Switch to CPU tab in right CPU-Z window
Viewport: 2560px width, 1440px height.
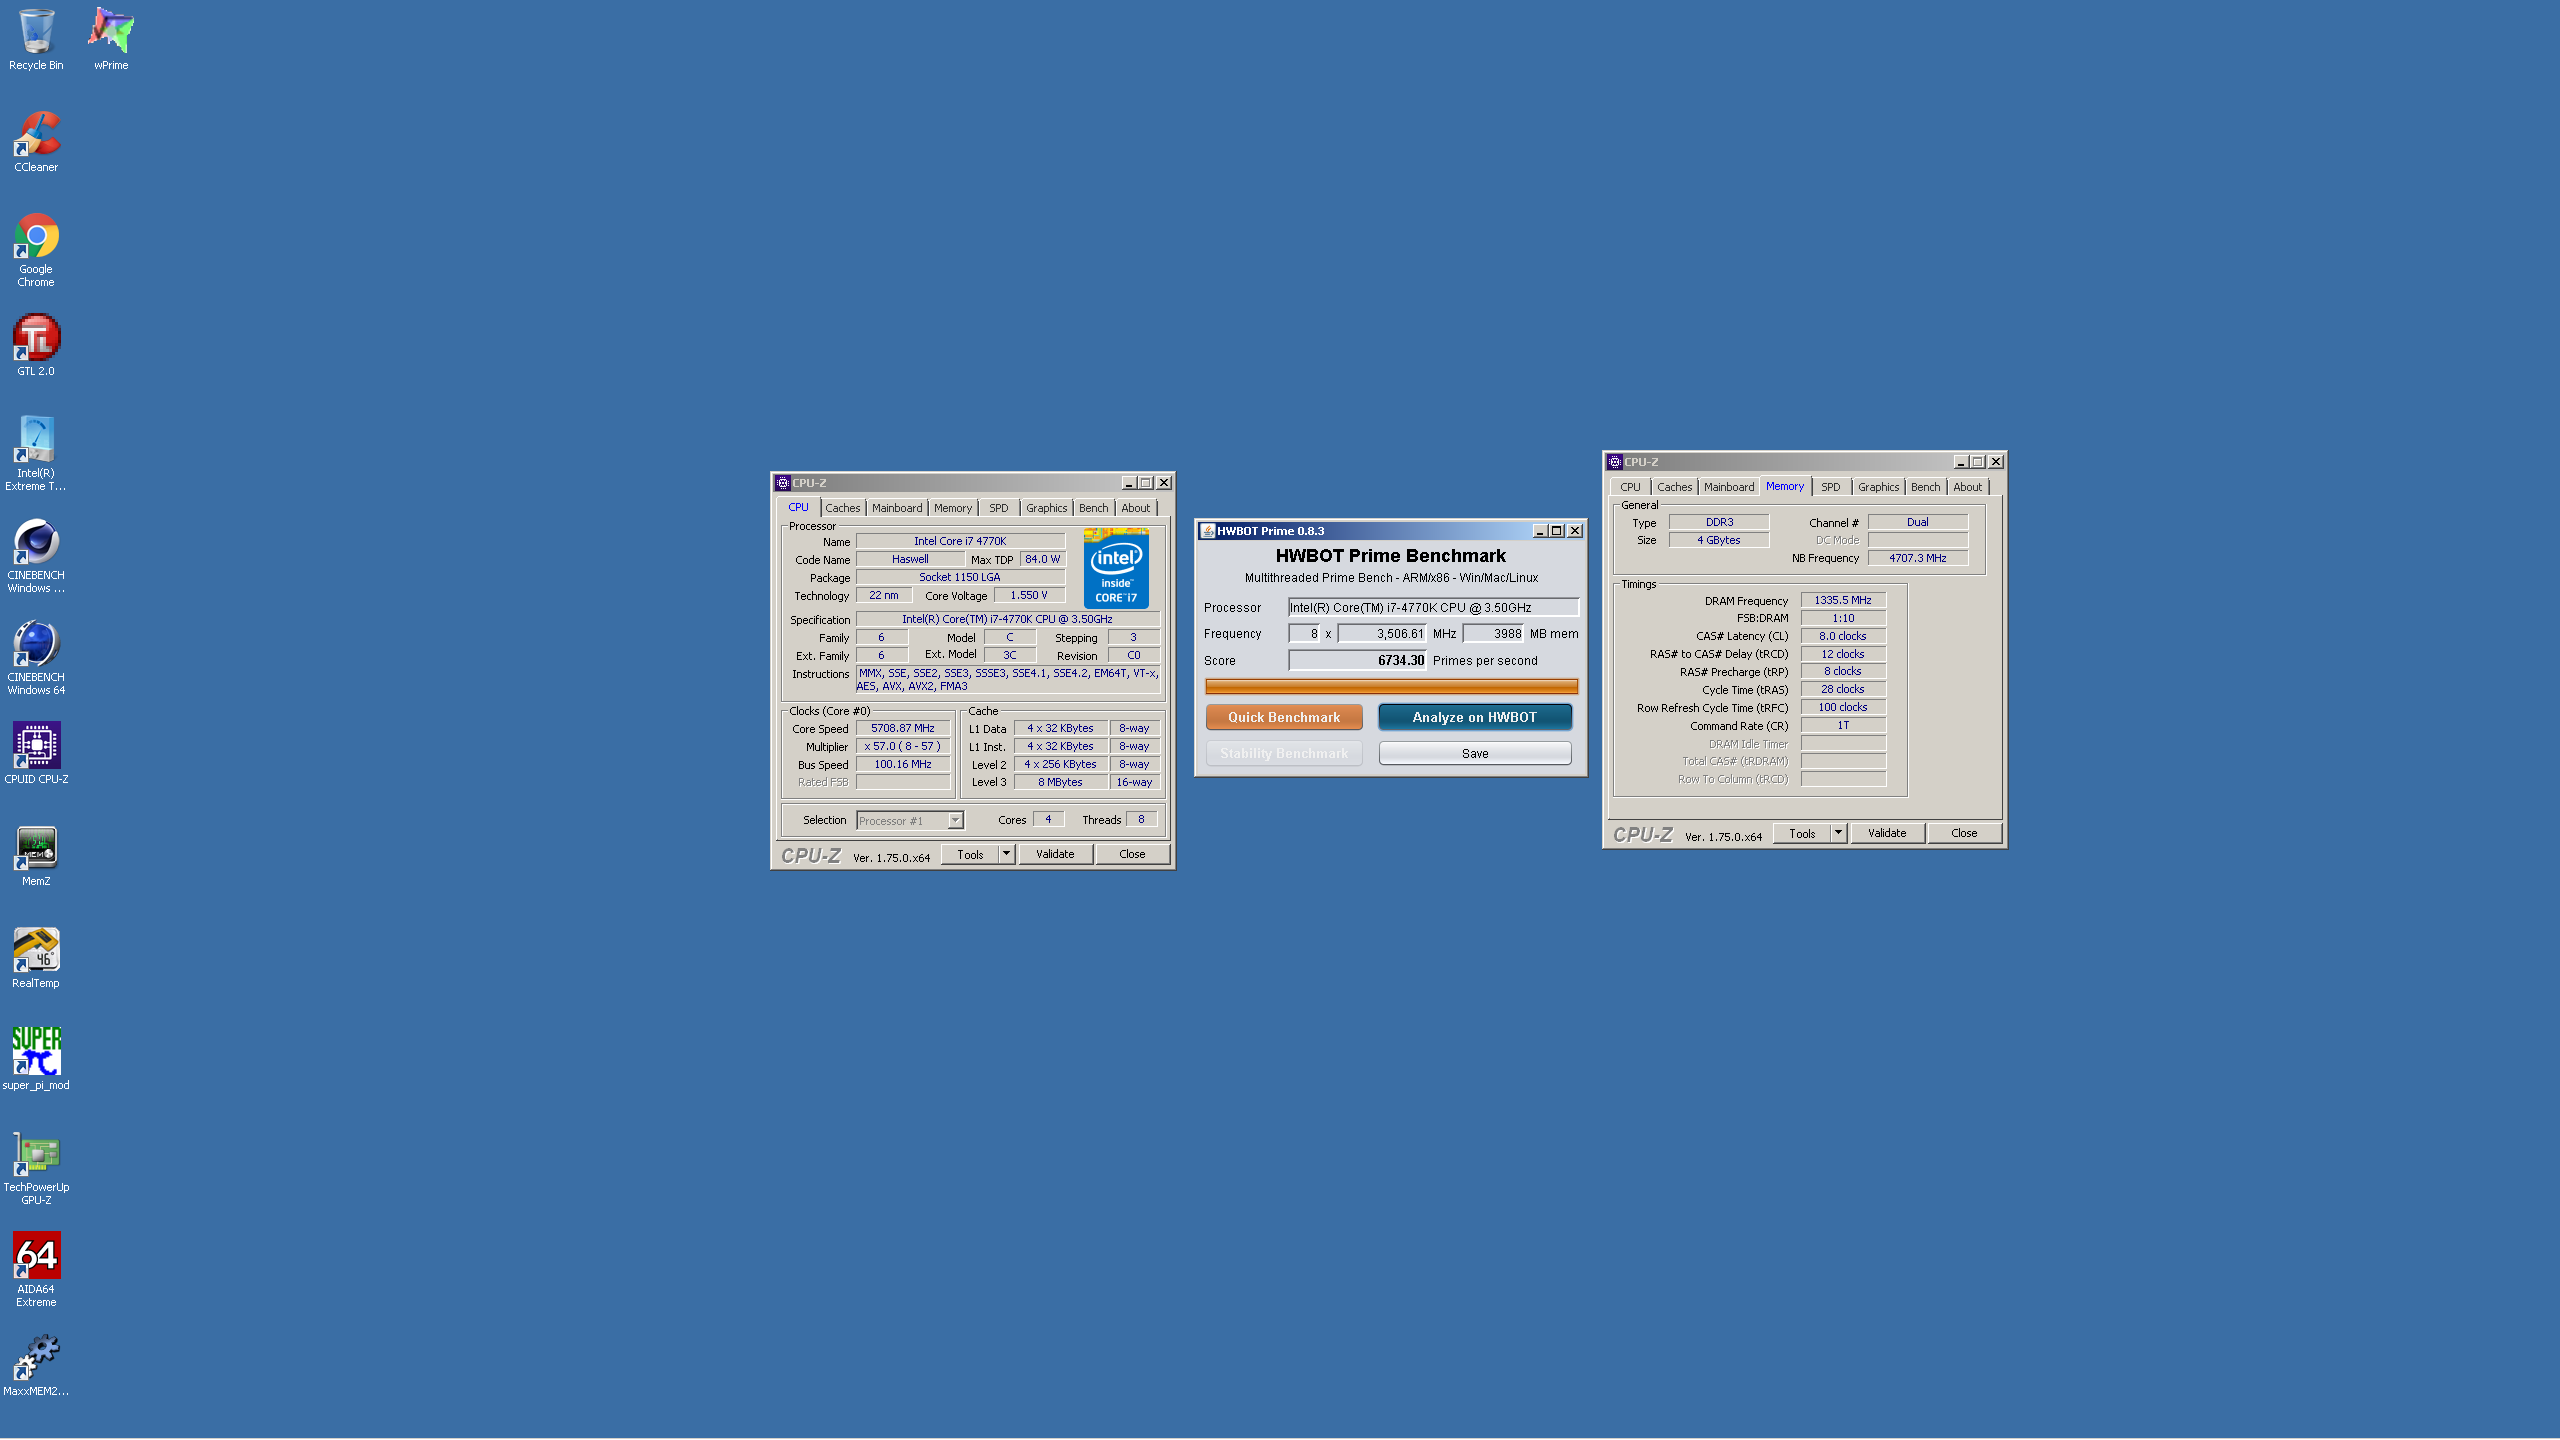1630,487
